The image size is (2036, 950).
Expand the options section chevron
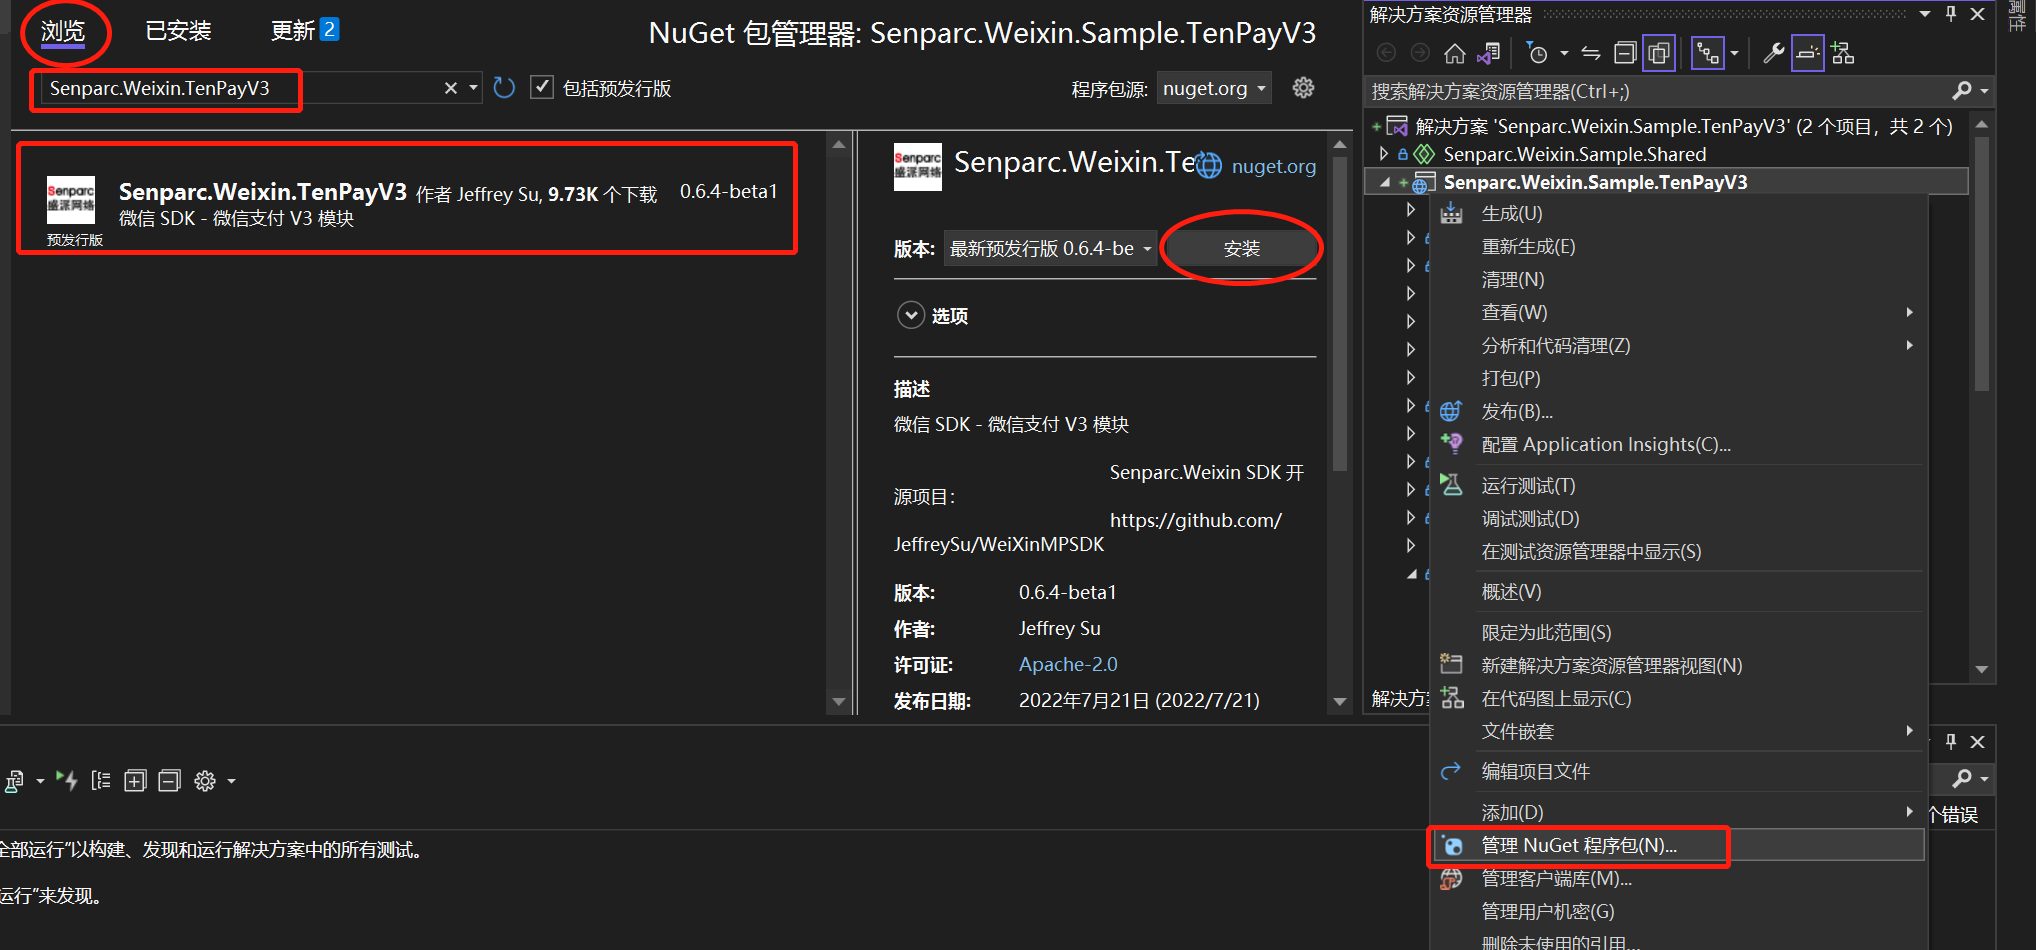(911, 315)
